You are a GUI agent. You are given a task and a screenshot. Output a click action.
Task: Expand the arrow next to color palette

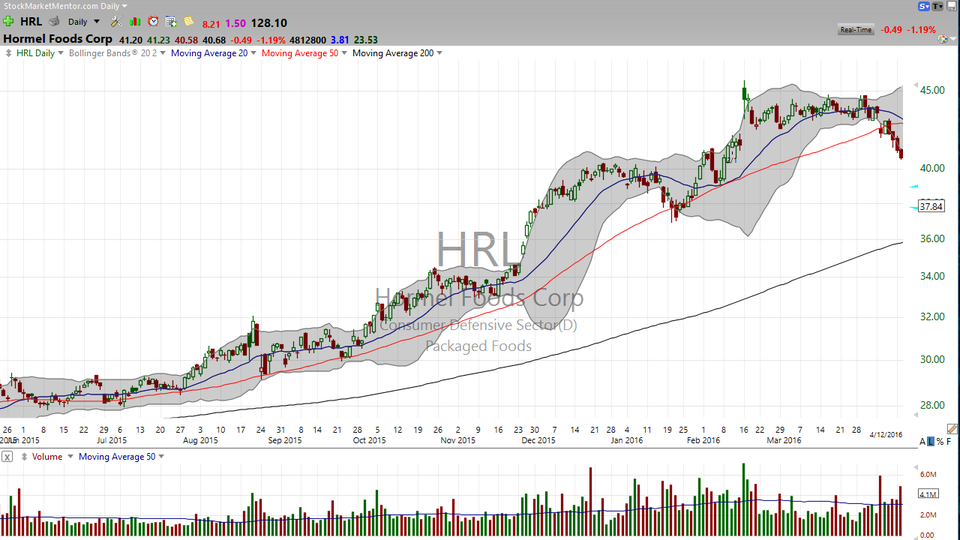952,39
